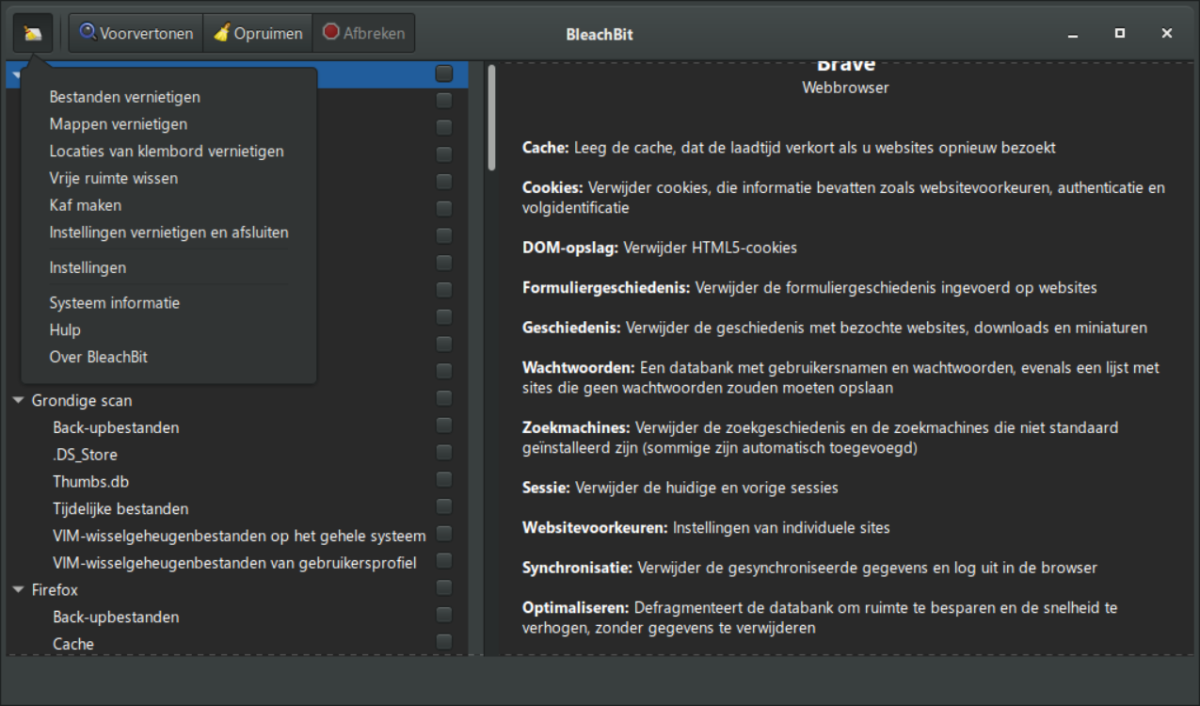1200x706 pixels.
Task: Click Kaf maken menu item
Action: click(85, 205)
